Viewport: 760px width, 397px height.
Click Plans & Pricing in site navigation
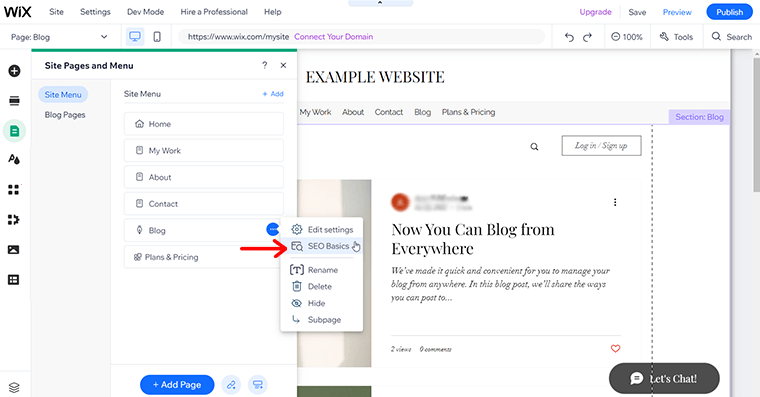click(468, 112)
